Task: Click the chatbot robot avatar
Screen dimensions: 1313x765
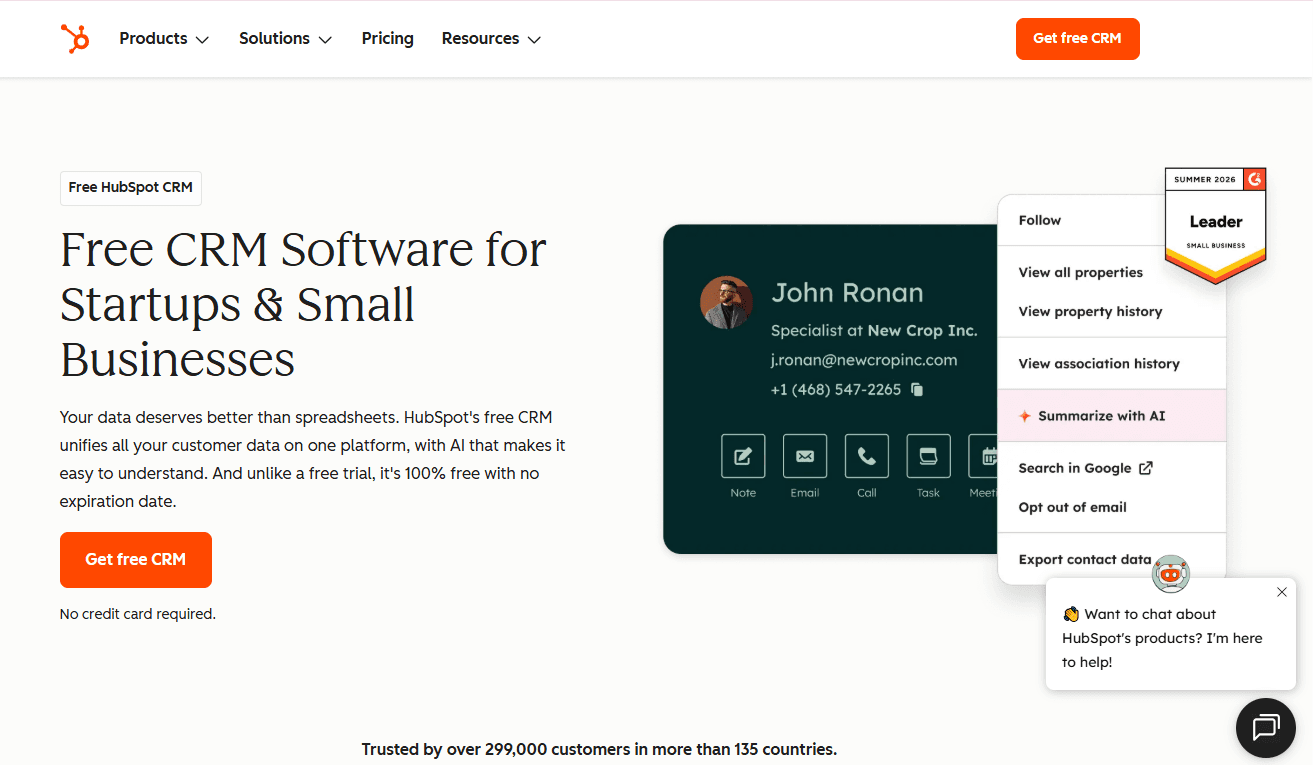Action: click(x=1171, y=574)
